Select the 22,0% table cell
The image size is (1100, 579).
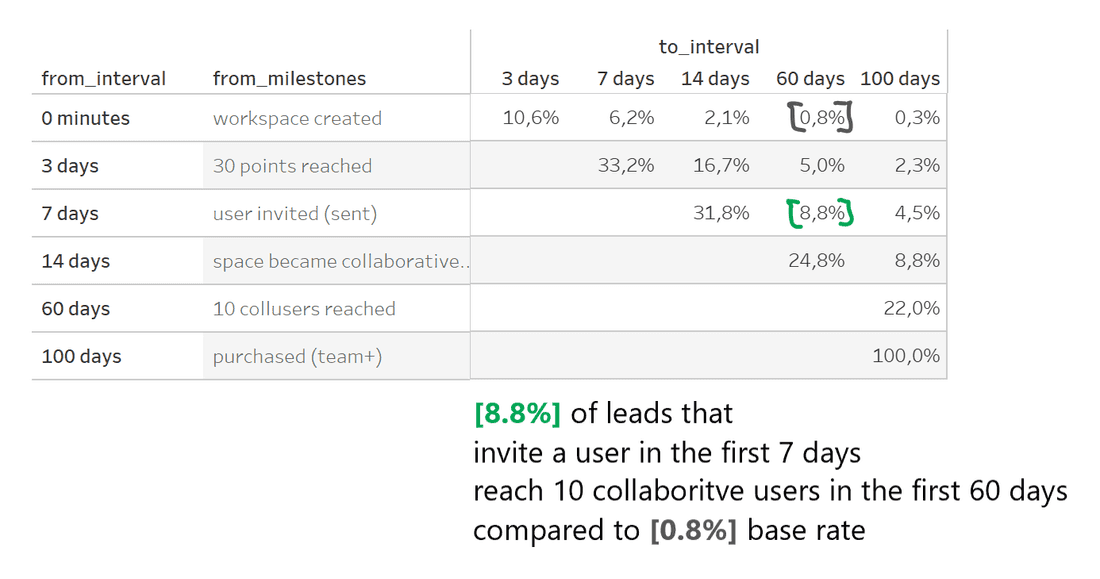(x=911, y=309)
